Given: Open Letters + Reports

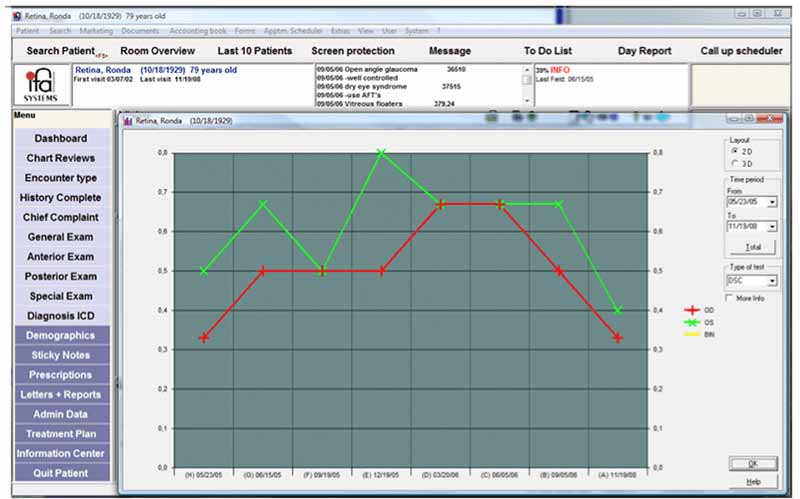Looking at the screenshot, I should [61, 395].
